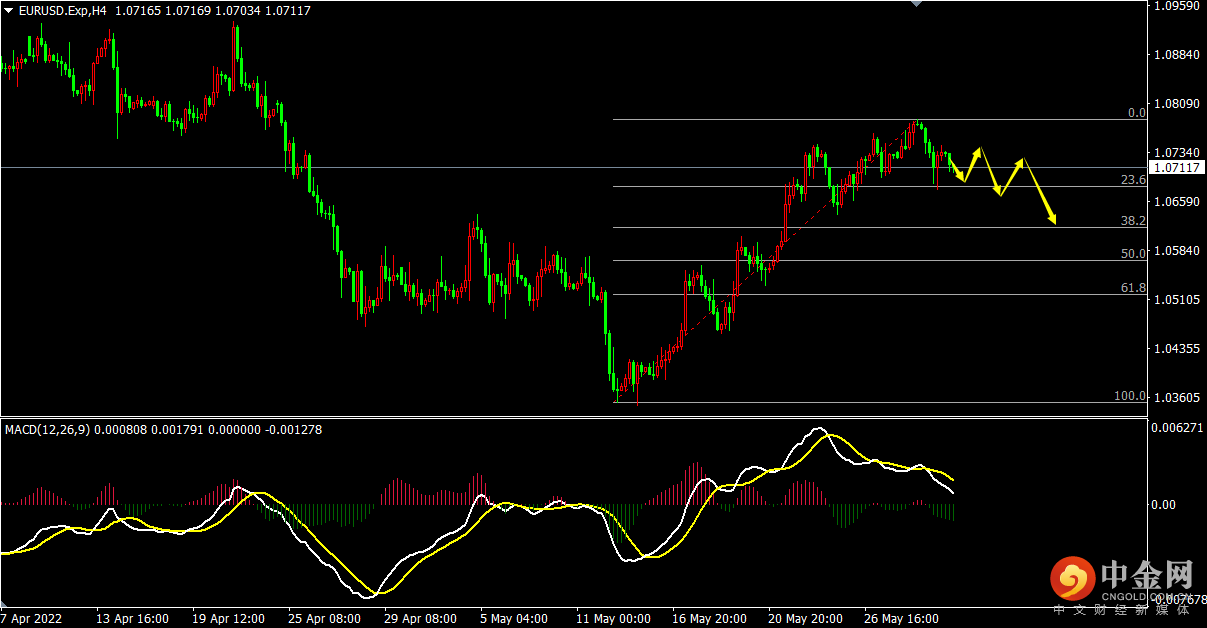1207x628 pixels.
Task: Click the current price tag 1.07117
Action: [x=1176, y=167]
